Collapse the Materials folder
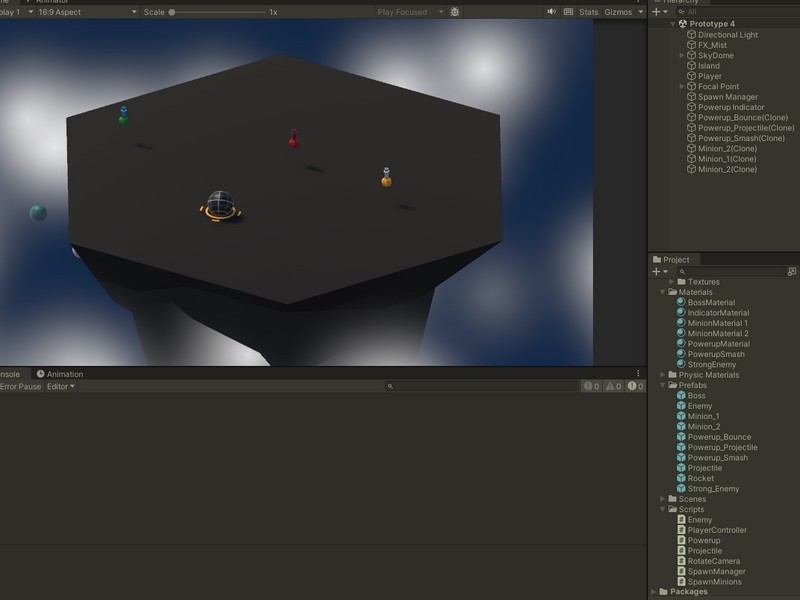800x600 pixels. tap(662, 292)
